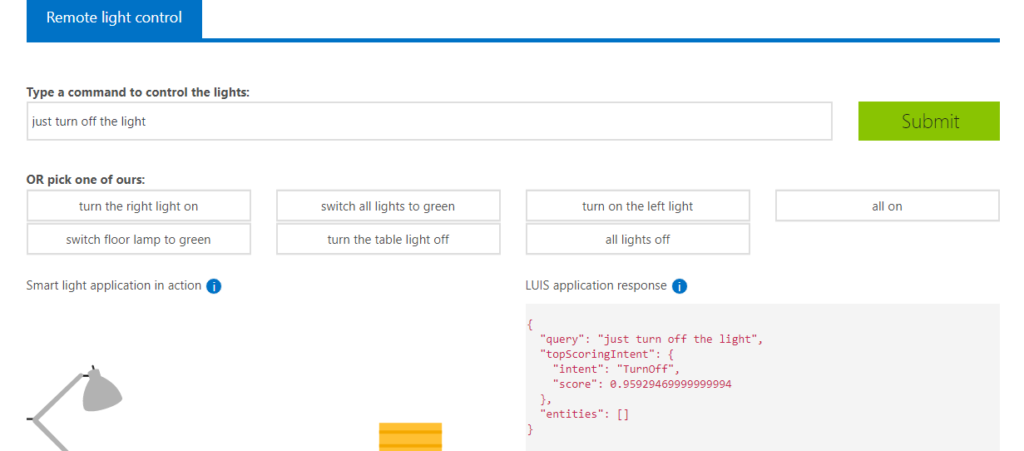Click the score value in the response
1024x451 pixels.
[671, 384]
